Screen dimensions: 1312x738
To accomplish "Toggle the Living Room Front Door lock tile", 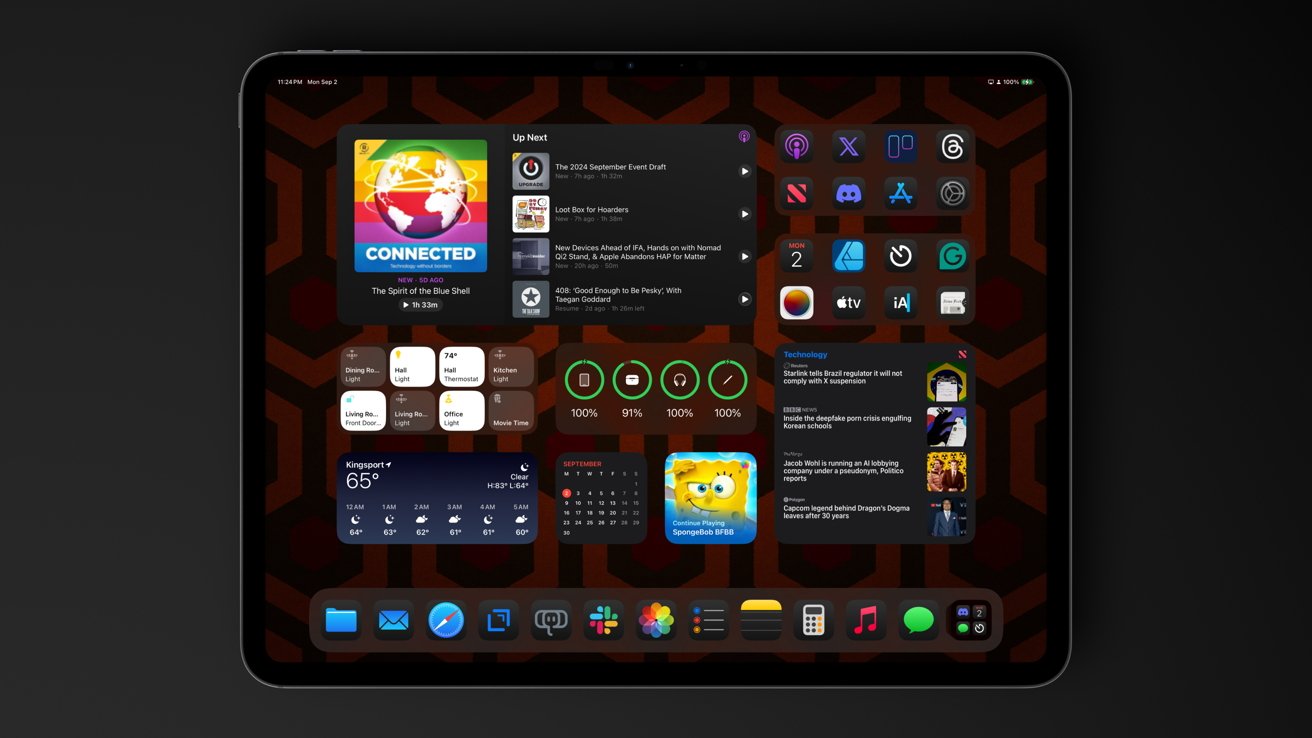I will [363, 411].
